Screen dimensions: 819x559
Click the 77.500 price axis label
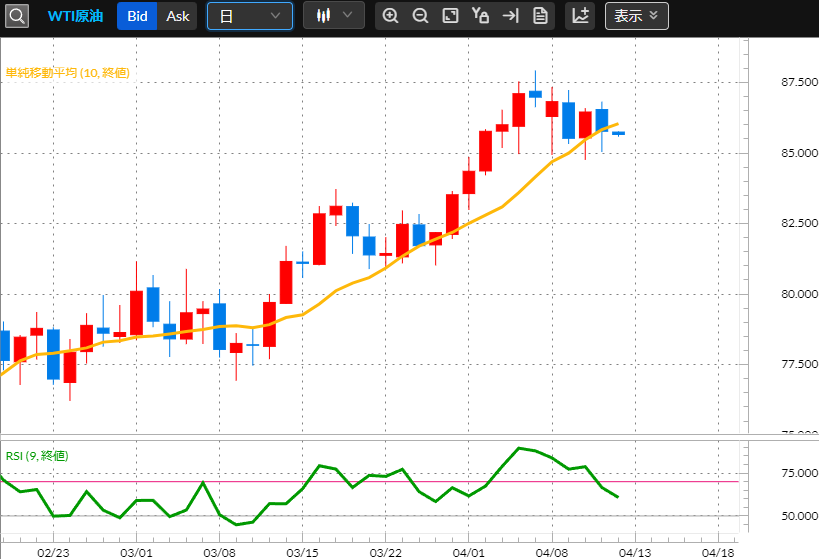click(x=799, y=364)
